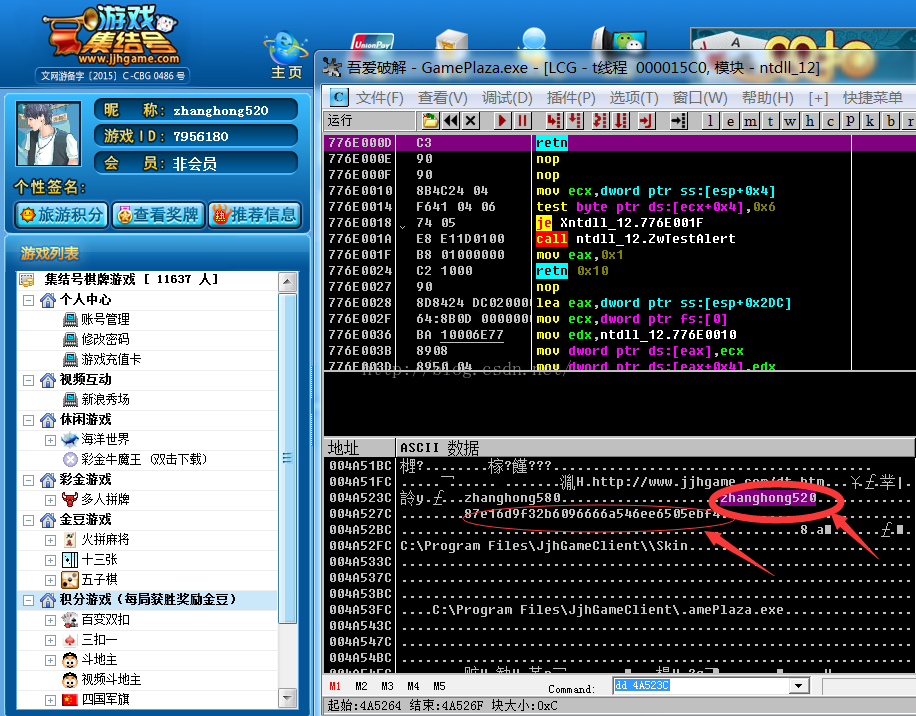Show the call stack with the 'k' button
This screenshot has height=716, width=916.
click(x=870, y=121)
